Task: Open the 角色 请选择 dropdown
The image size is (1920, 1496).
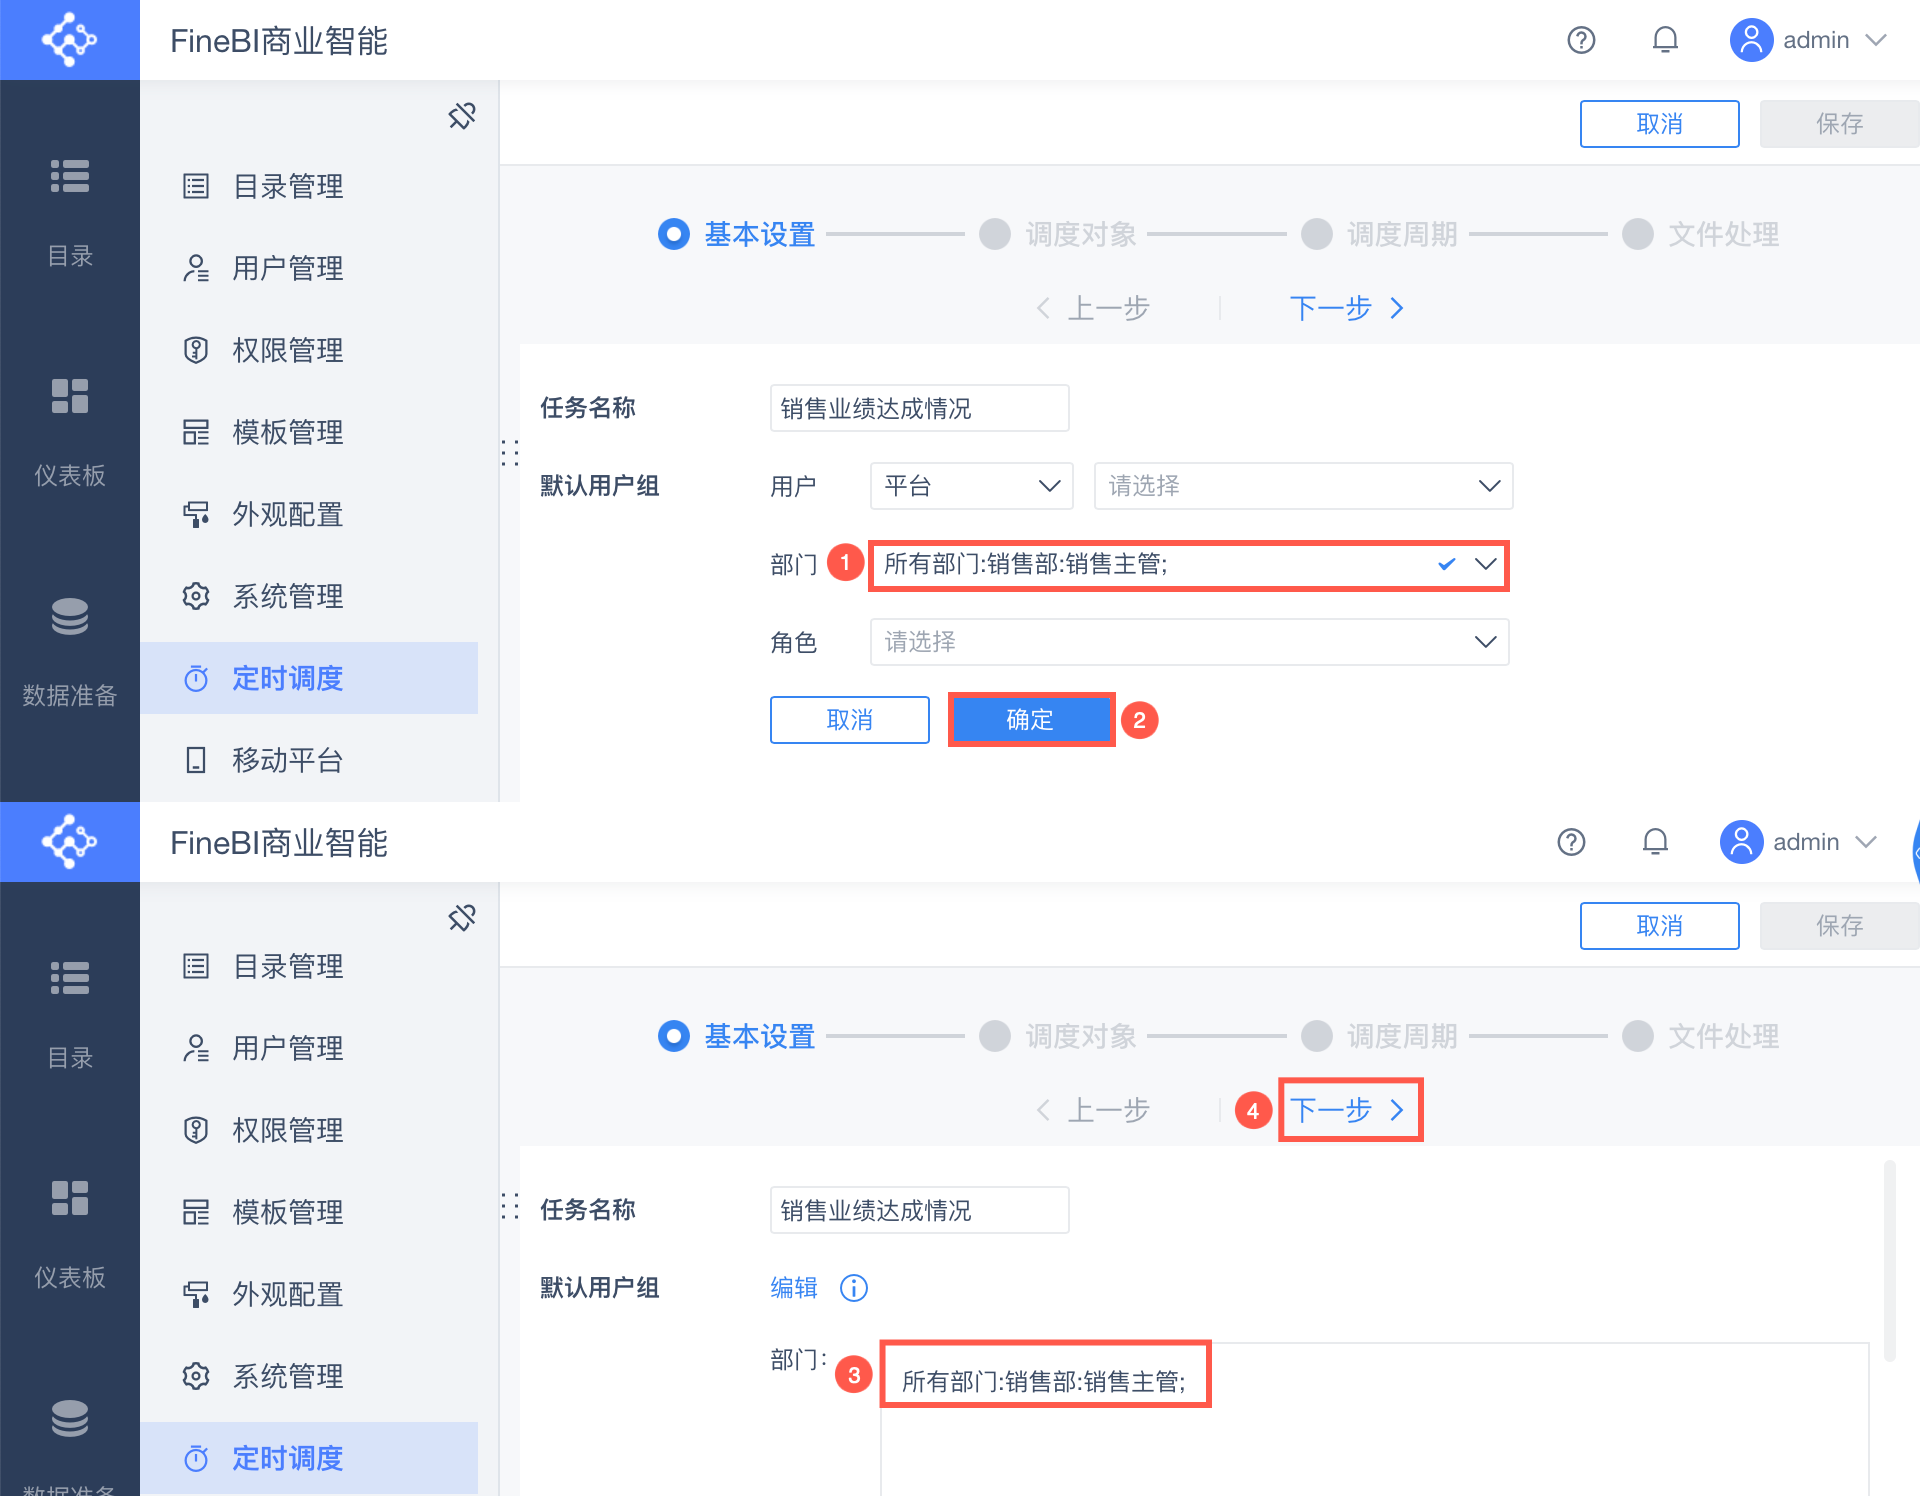Action: pyautogui.click(x=1188, y=642)
